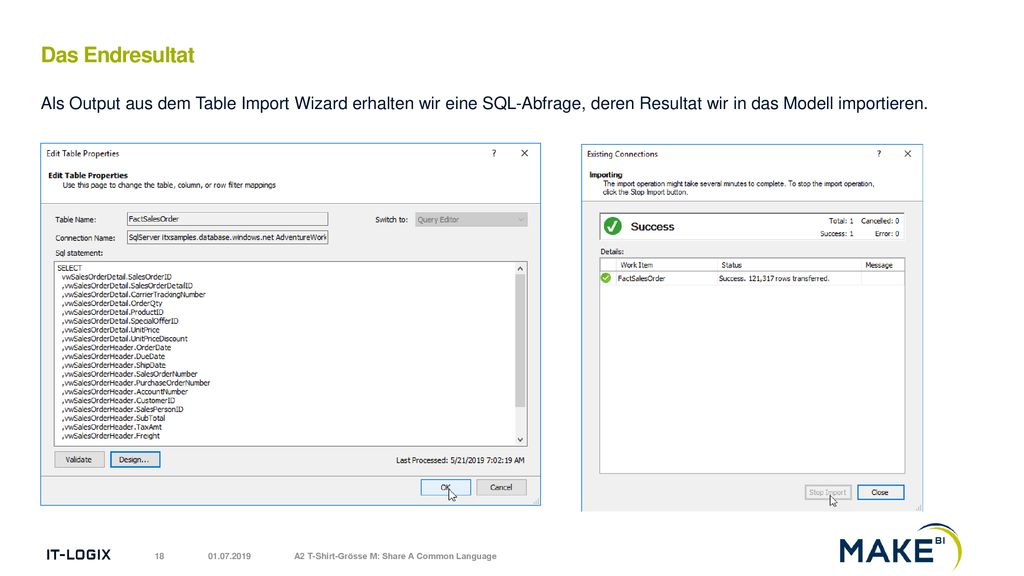Click the vwSalesOrderHeader.AccountNumber line
Image resolution: width=1024 pixels, height=576 pixels.
125,391
